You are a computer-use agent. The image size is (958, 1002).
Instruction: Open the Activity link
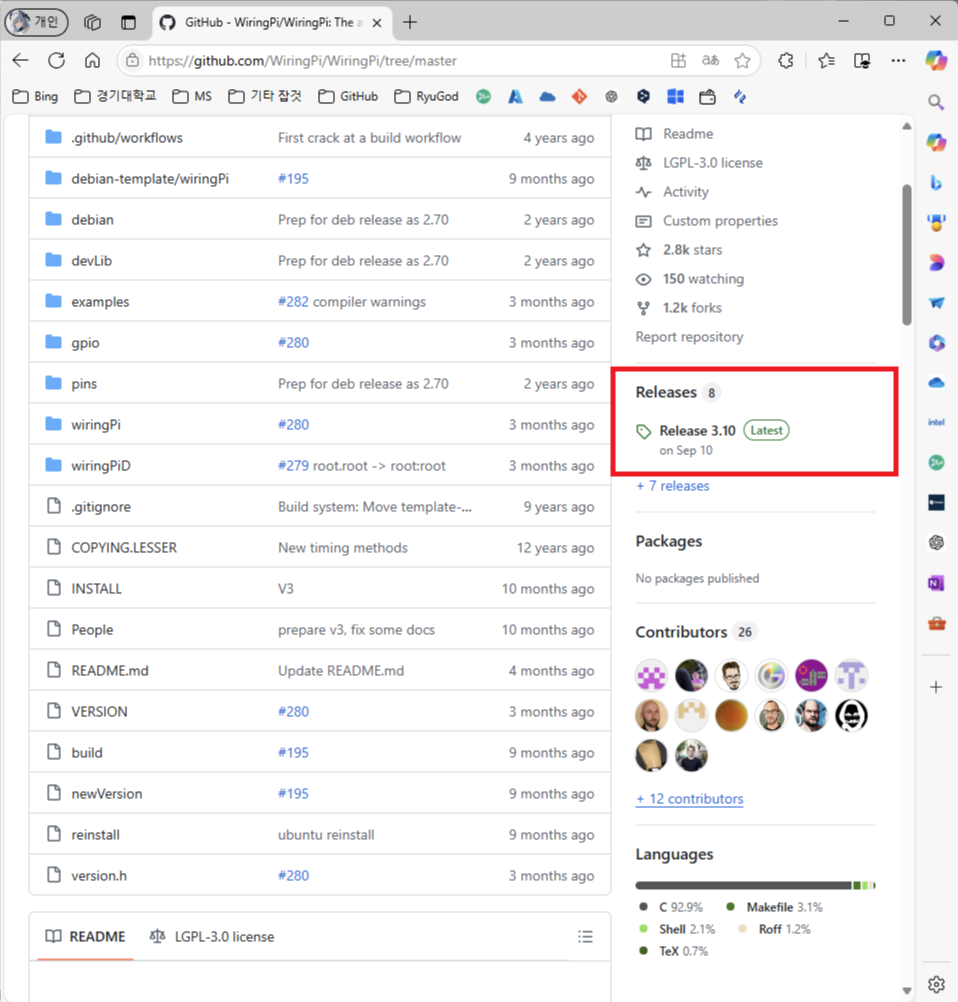(672, 192)
